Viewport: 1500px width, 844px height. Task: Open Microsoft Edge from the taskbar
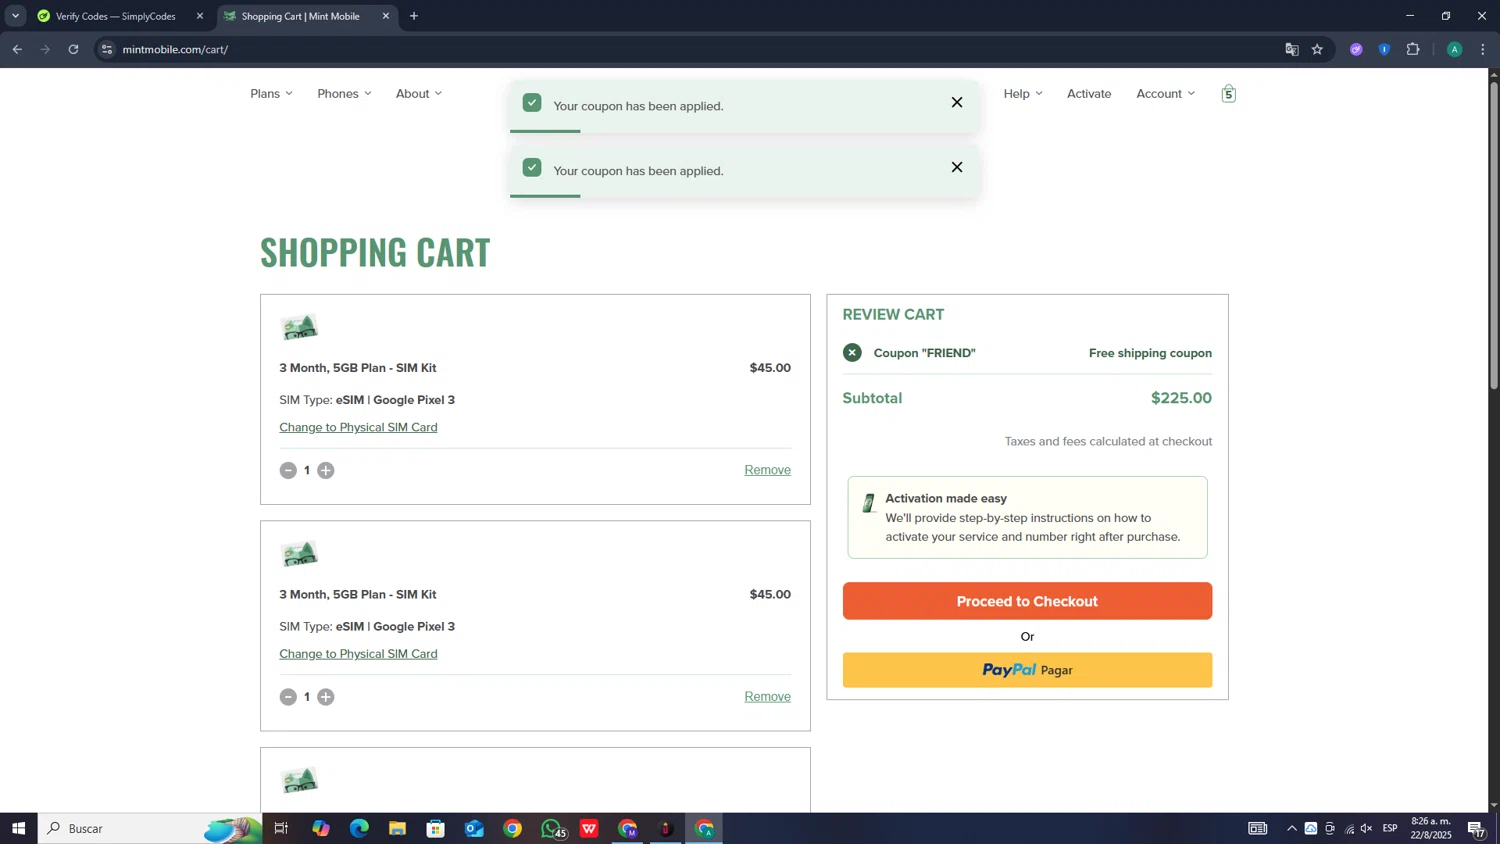(x=359, y=828)
